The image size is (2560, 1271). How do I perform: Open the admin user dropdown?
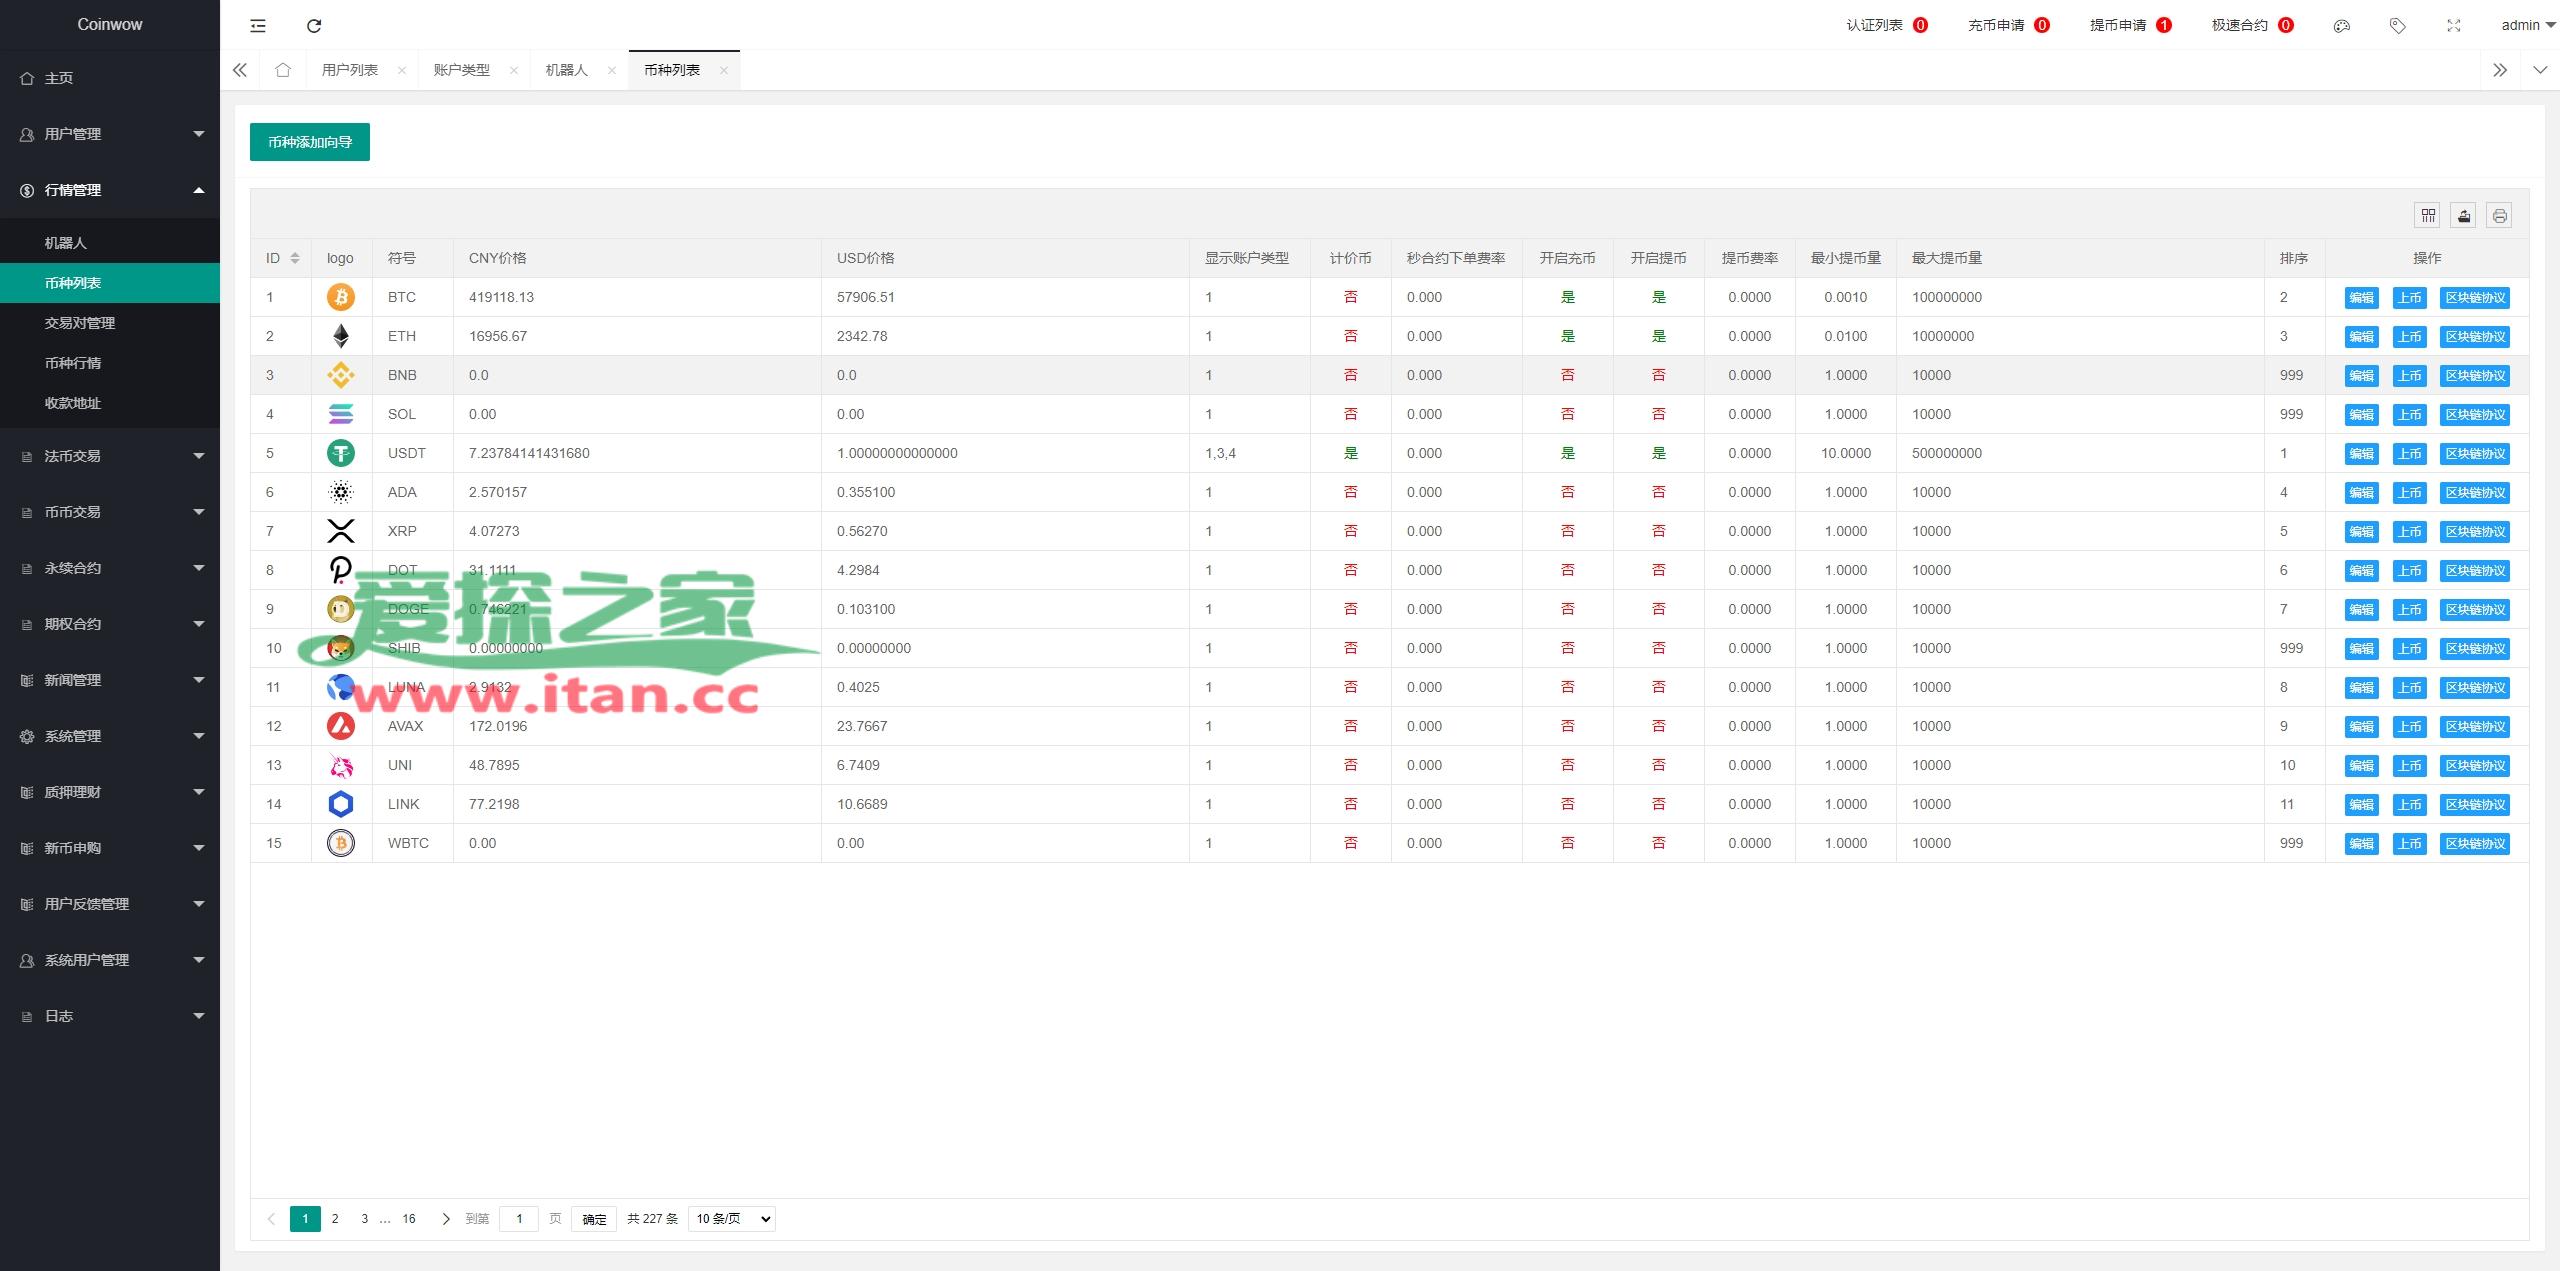[x=2527, y=26]
